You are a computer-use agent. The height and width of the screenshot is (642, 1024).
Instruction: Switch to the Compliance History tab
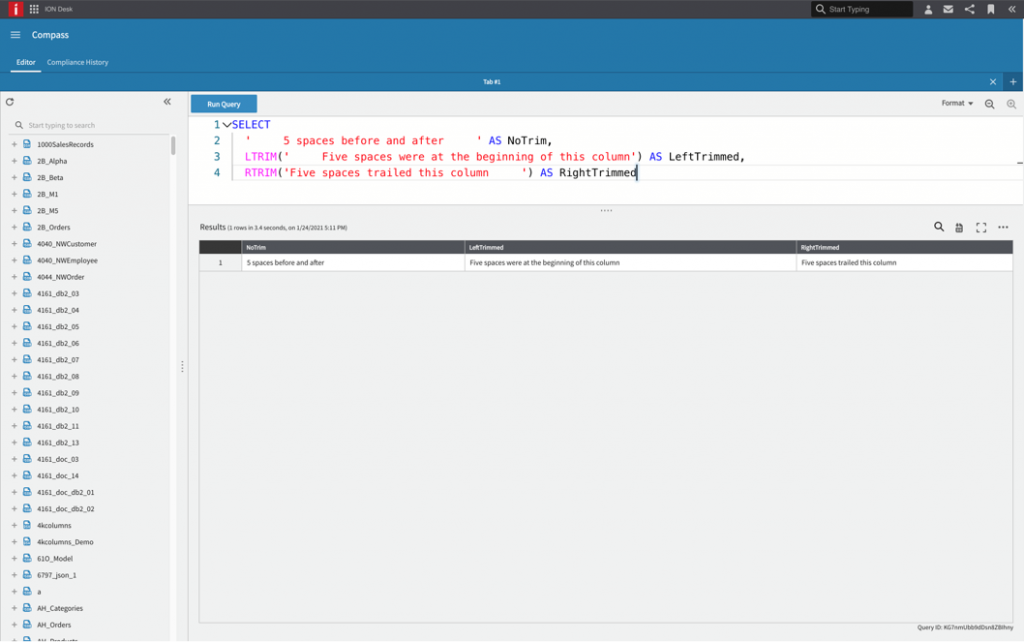point(77,62)
